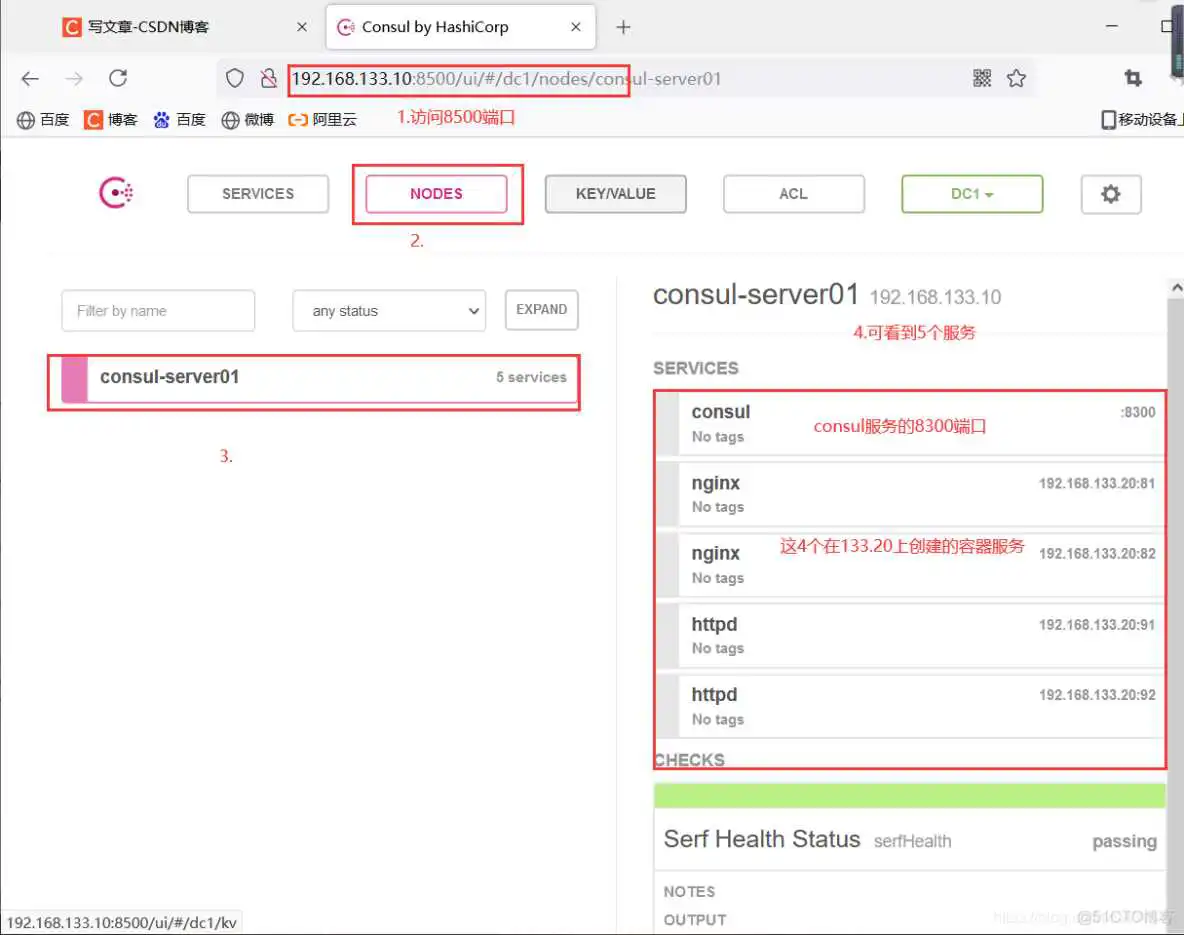Reload the current page
Image resolution: width=1184 pixels, height=935 pixels.
[117, 78]
